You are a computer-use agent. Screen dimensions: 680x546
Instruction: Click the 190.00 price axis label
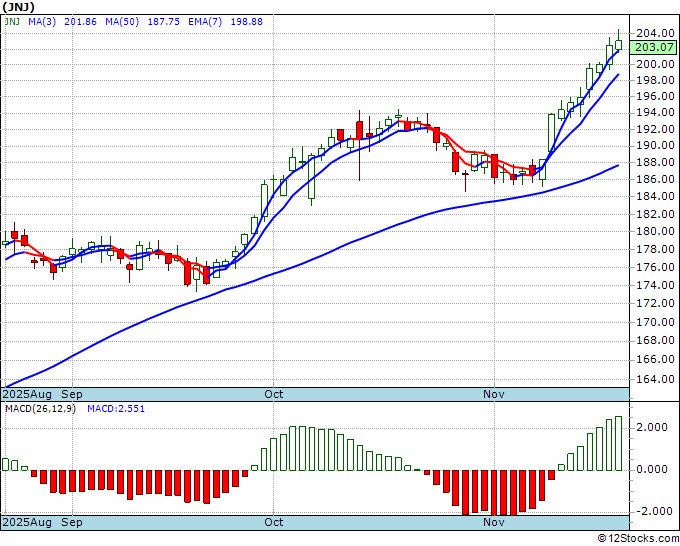(x=655, y=146)
